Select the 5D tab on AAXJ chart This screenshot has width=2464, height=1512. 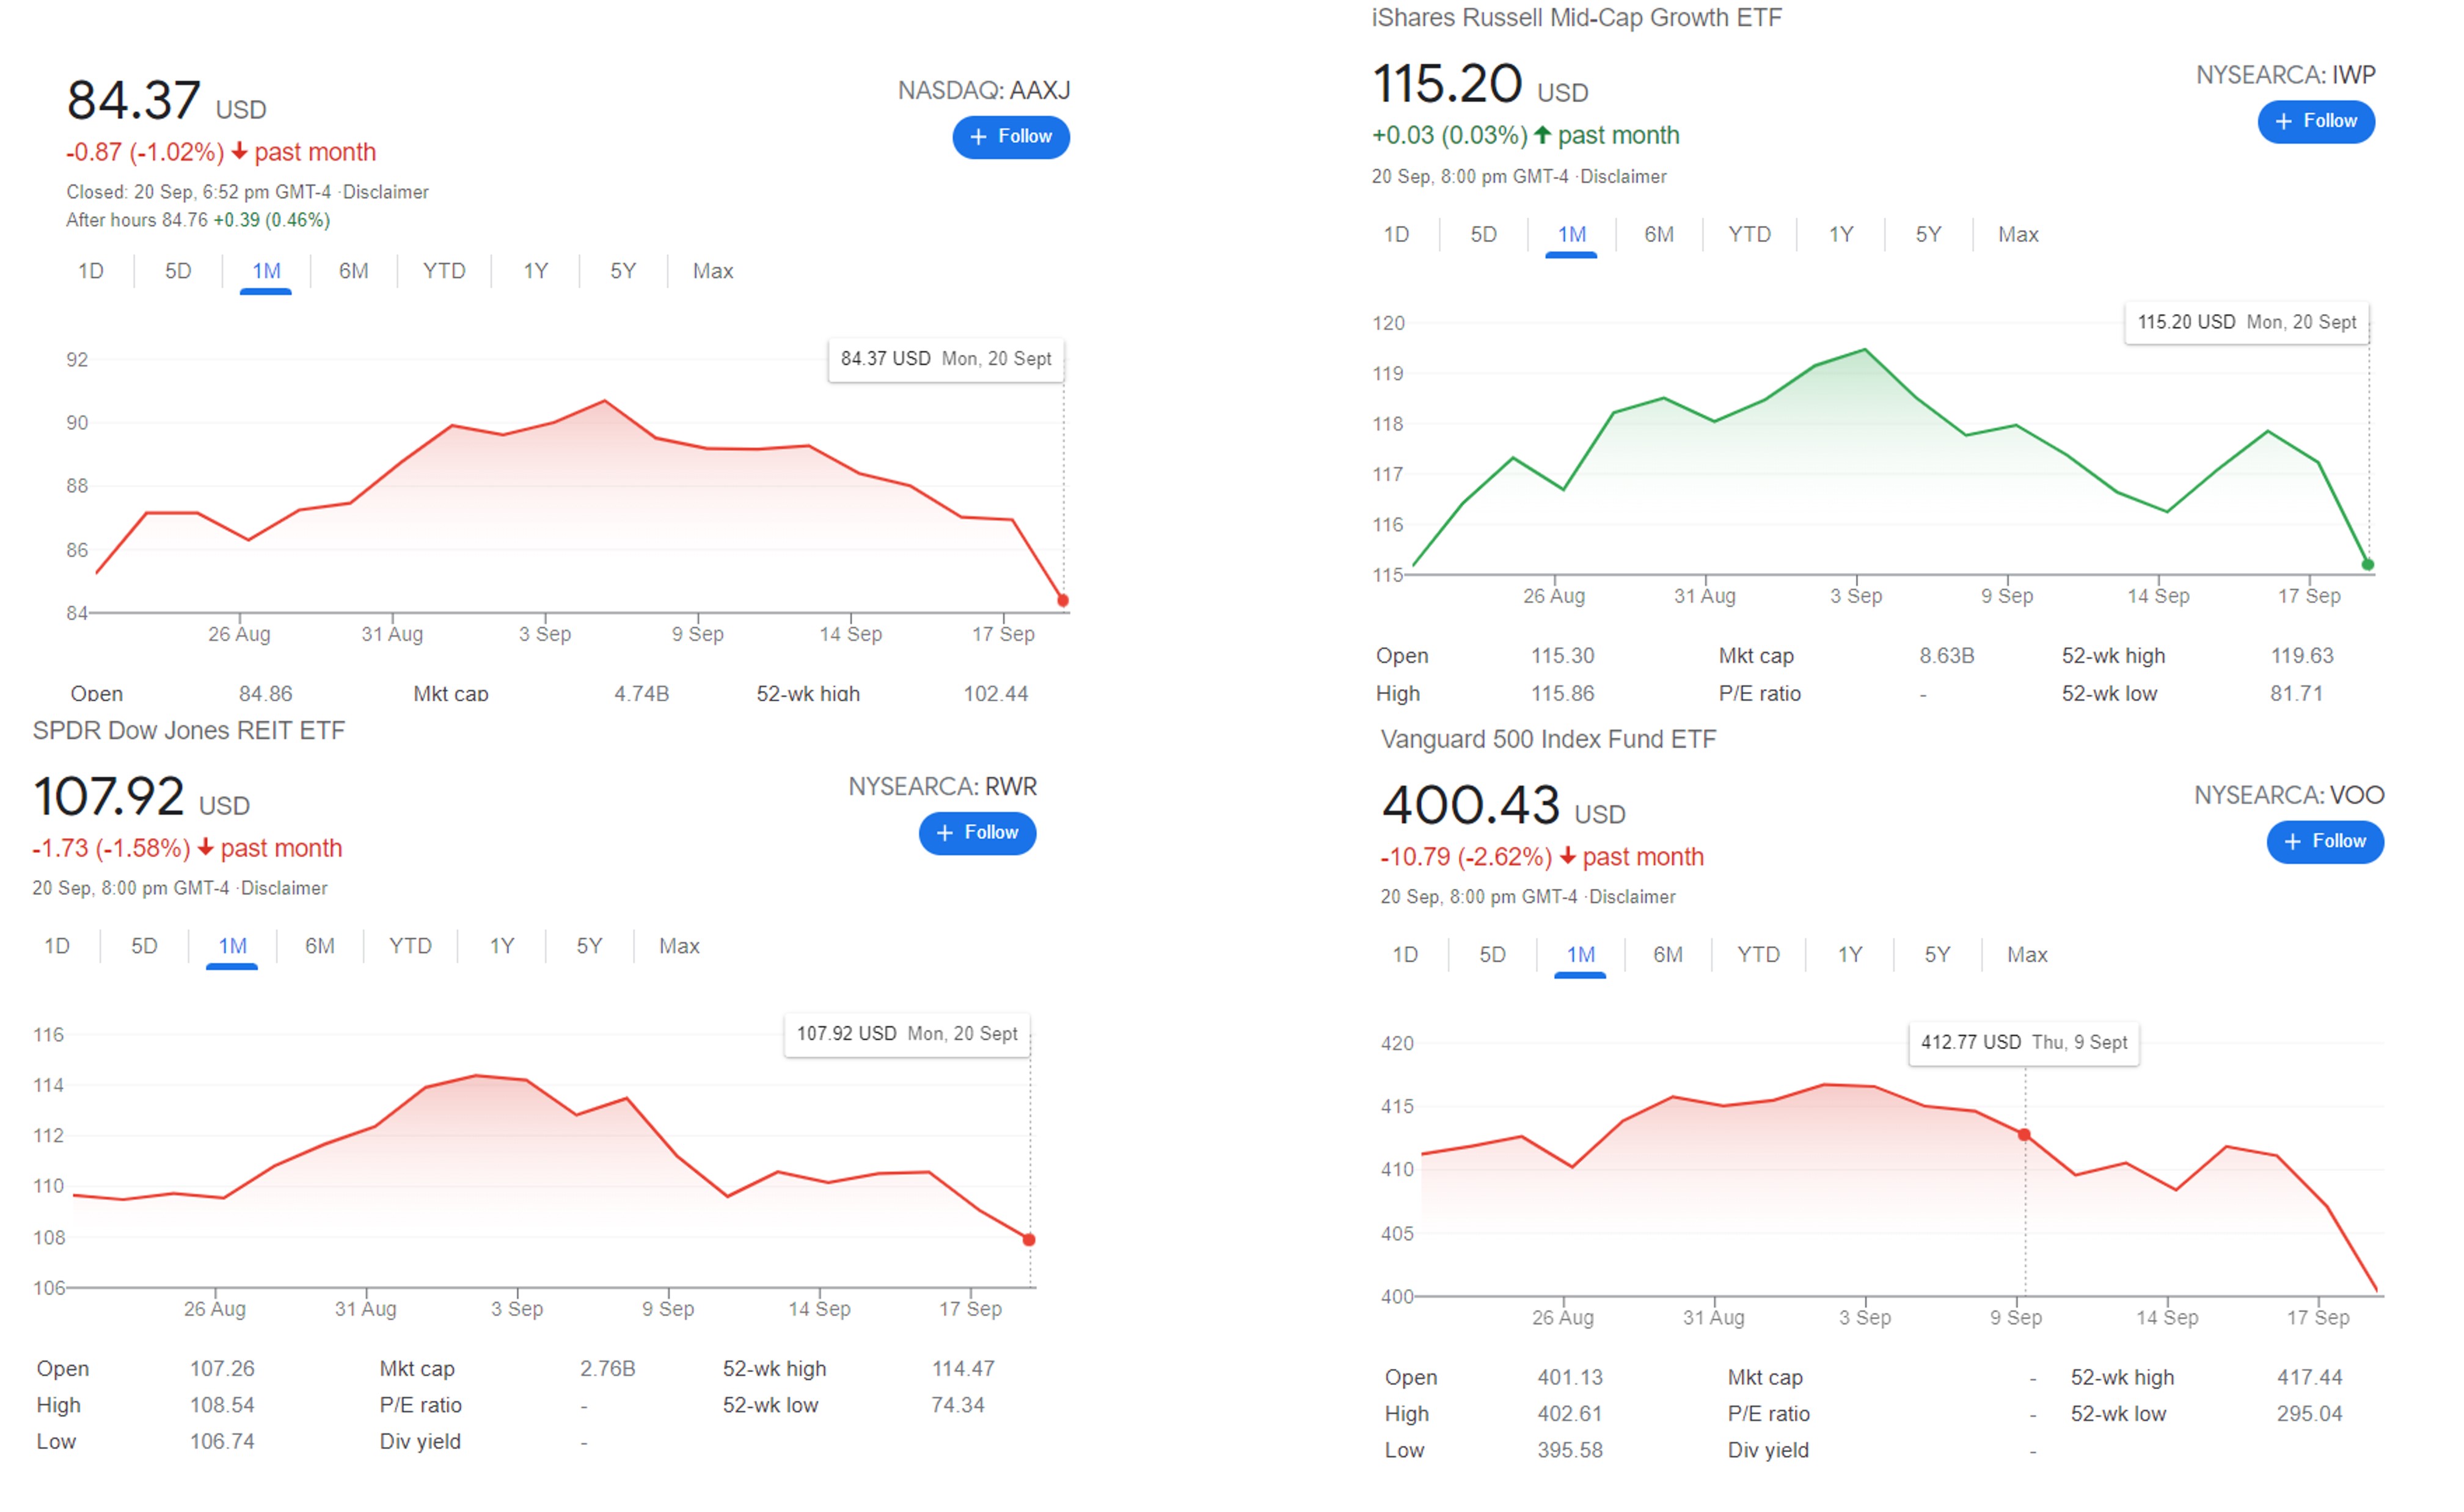[178, 271]
